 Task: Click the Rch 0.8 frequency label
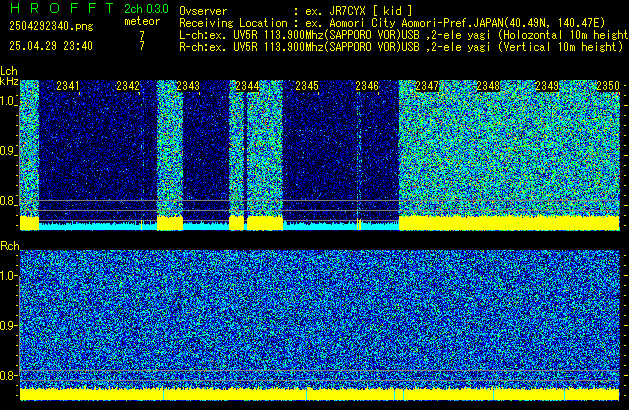click(x=8, y=375)
